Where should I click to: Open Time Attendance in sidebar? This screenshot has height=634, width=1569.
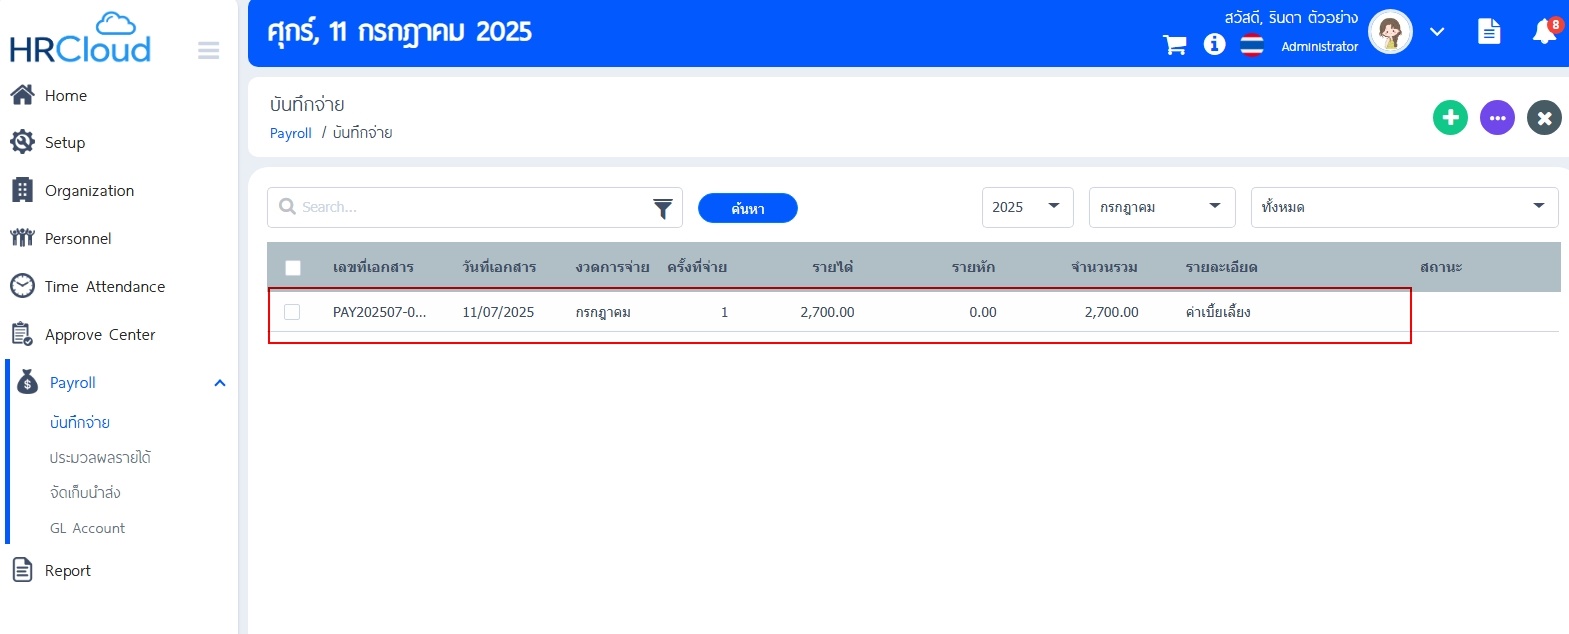104,287
